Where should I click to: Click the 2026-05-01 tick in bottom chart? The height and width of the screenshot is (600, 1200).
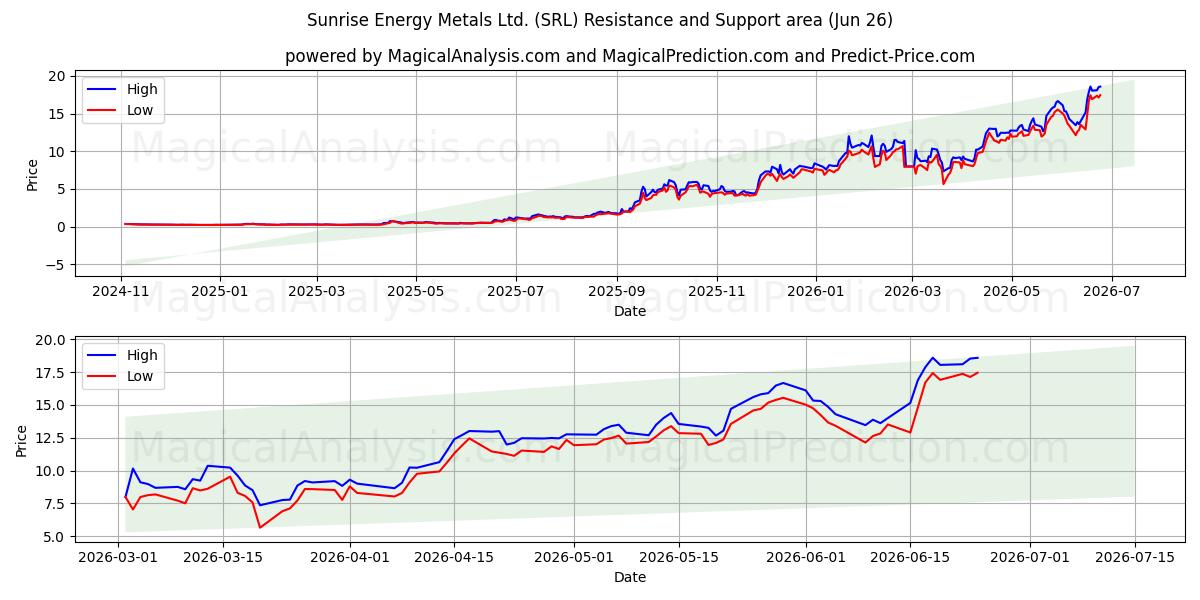pos(574,557)
